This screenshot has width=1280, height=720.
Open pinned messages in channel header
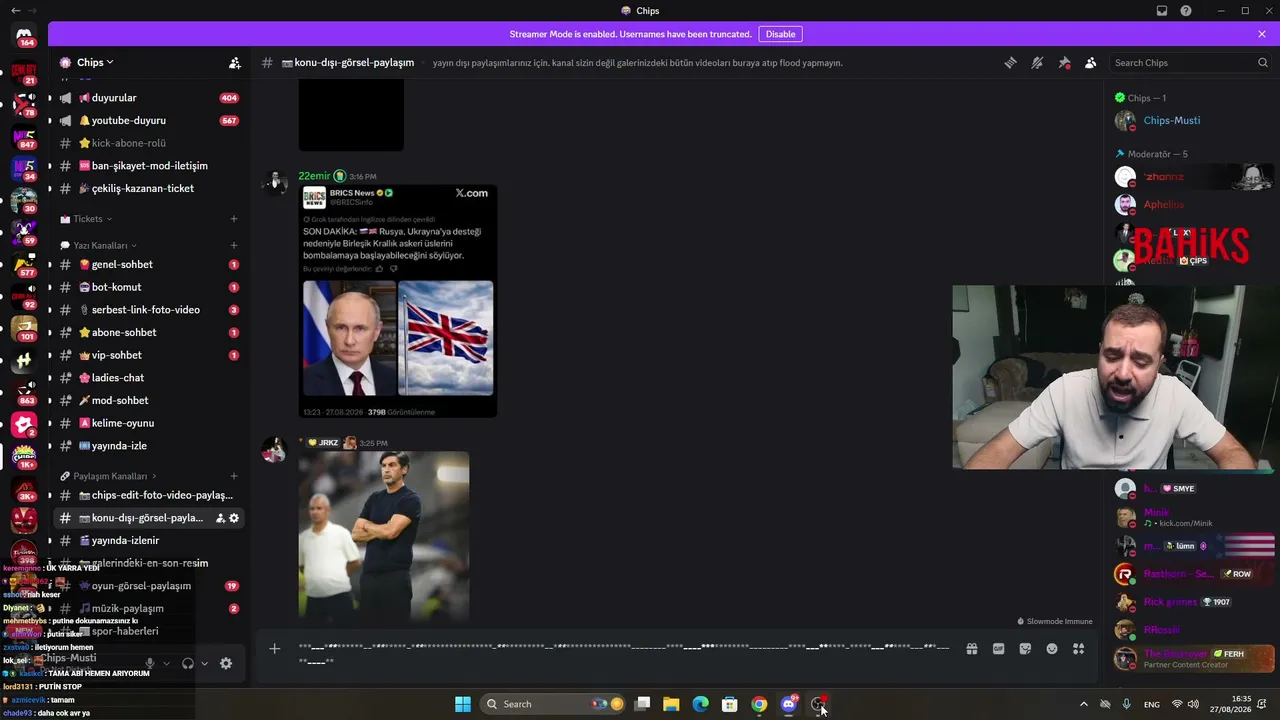1064,63
